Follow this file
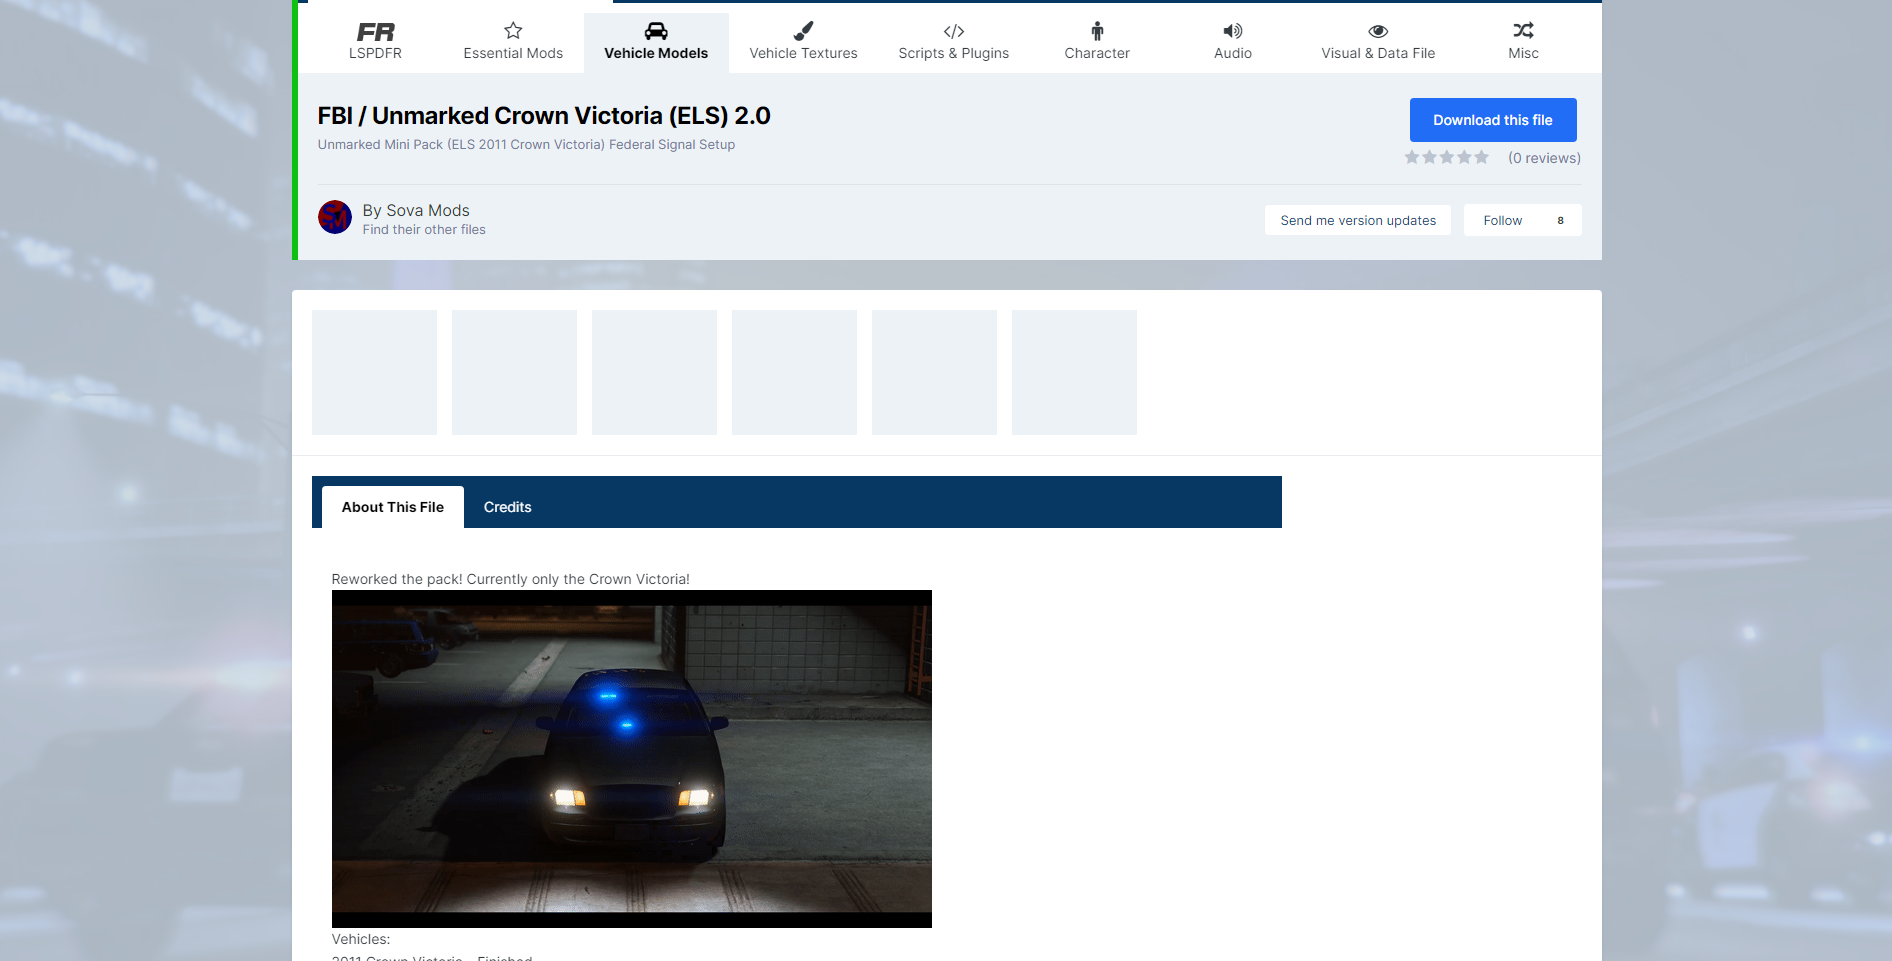The width and height of the screenshot is (1892, 961). 1503,220
